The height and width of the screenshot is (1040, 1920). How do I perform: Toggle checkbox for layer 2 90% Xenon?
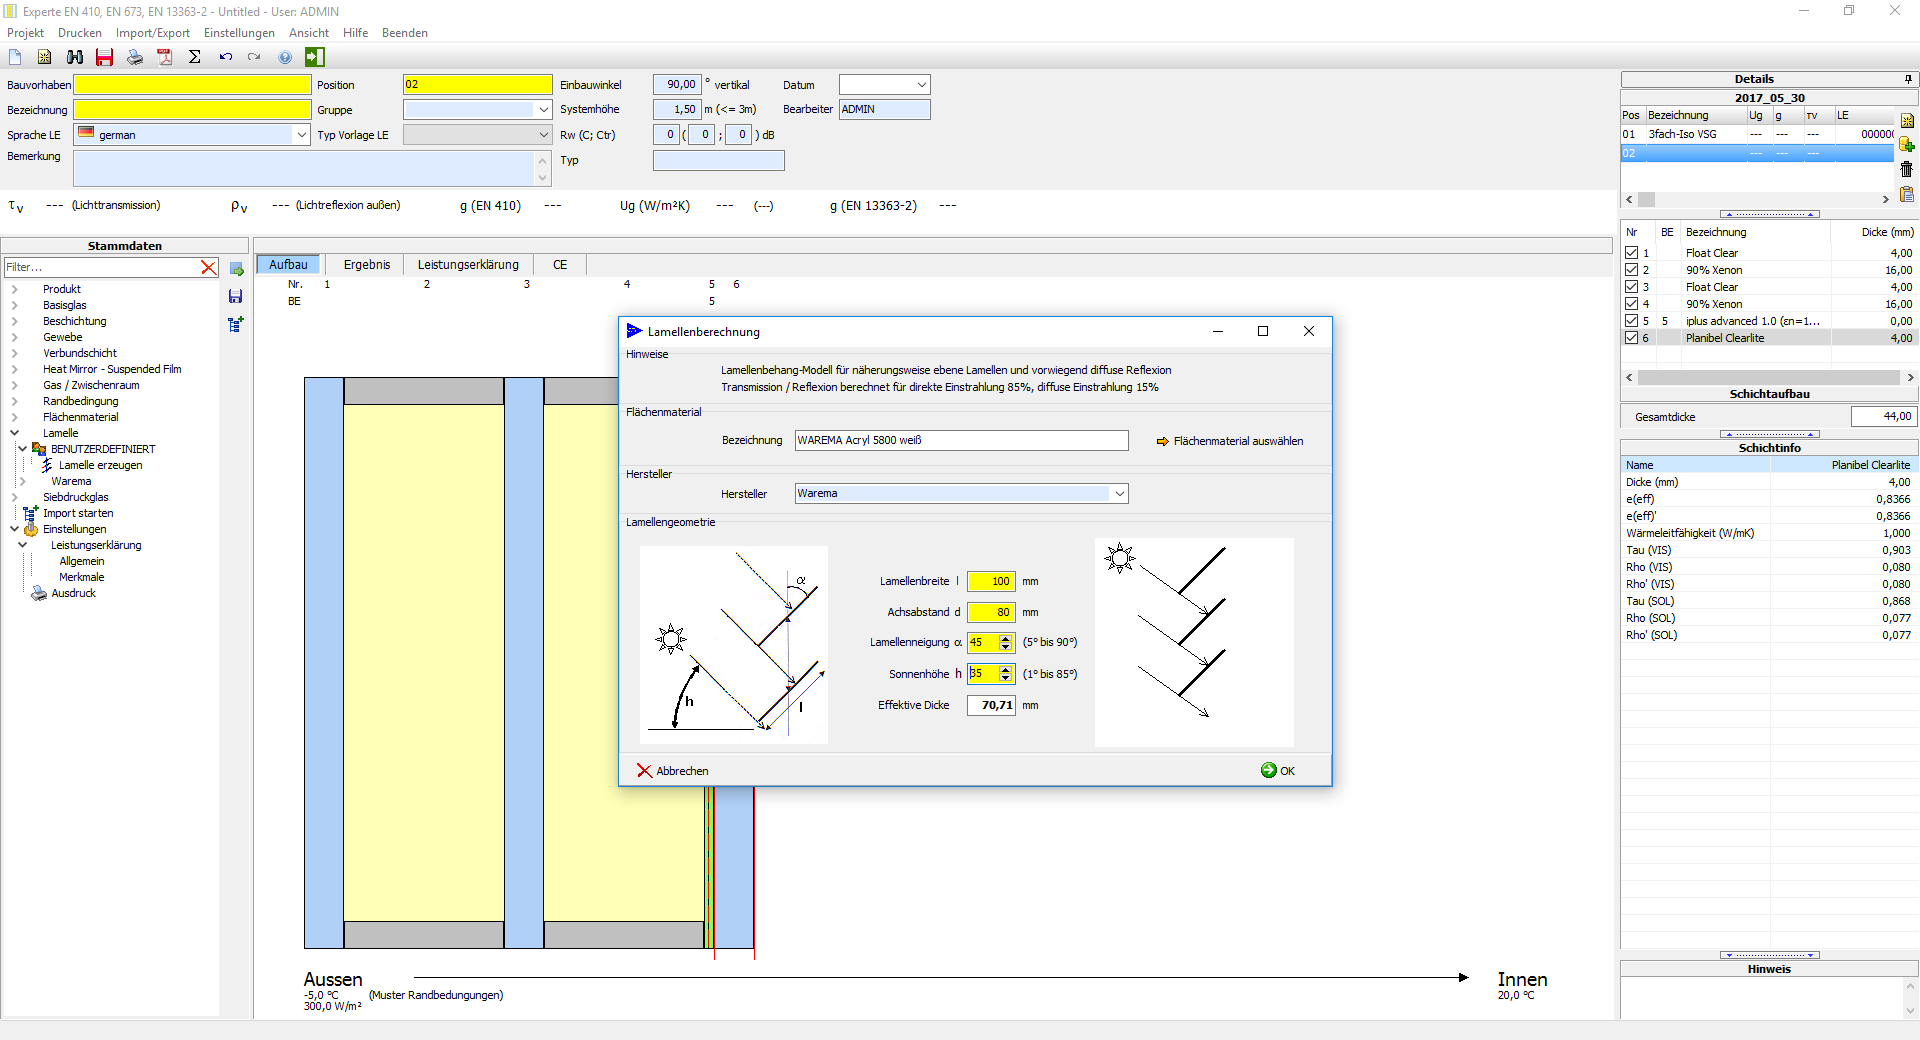coord(1631,270)
